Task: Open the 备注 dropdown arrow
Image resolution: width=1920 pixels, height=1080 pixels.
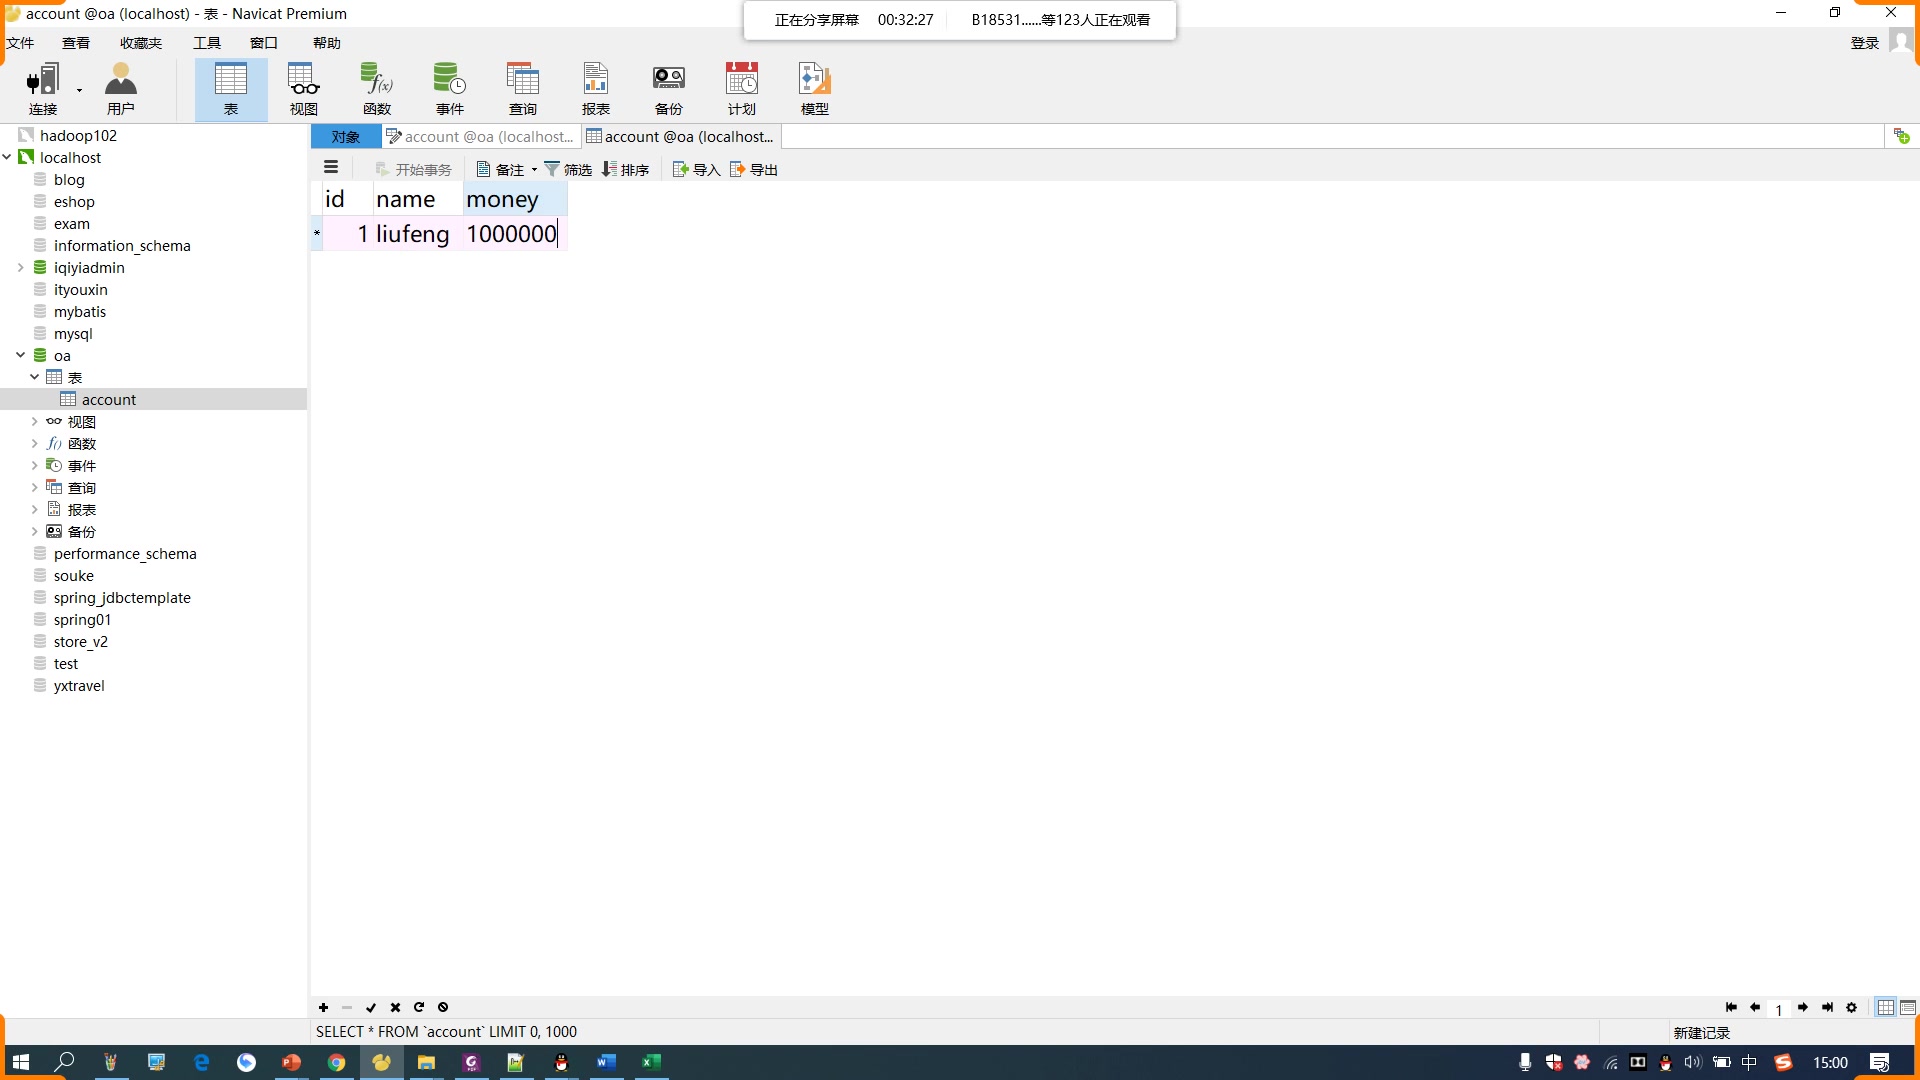Action: click(534, 170)
